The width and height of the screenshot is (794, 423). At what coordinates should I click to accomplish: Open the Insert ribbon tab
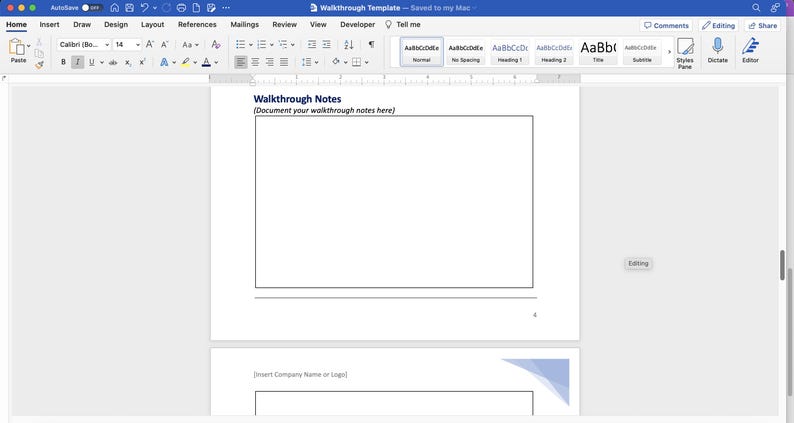tap(49, 24)
